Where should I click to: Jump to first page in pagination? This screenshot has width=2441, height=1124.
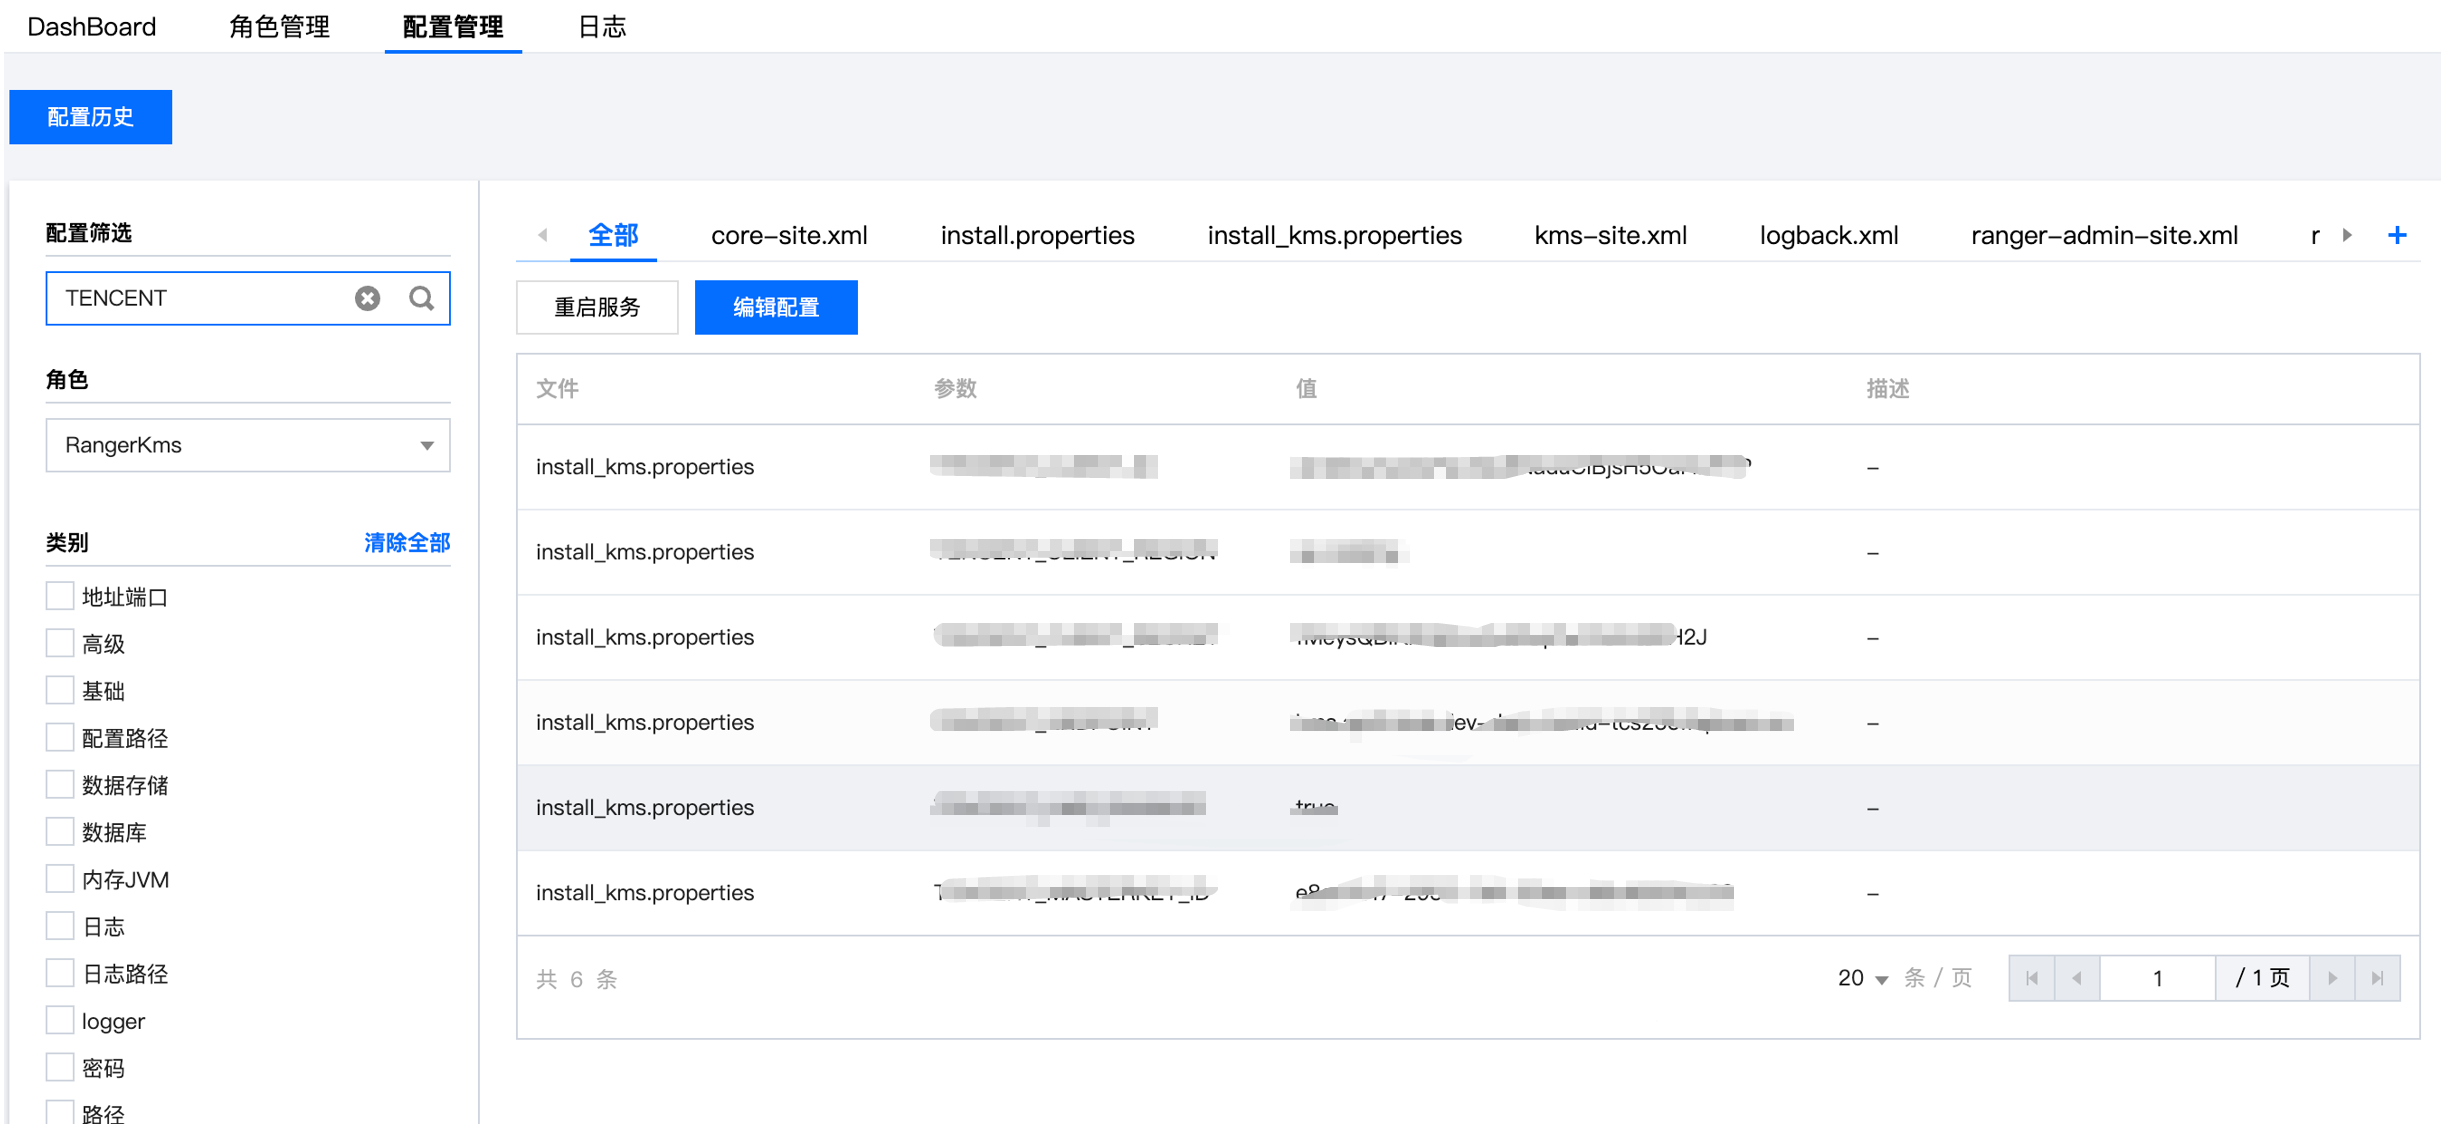click(x=2032, y=978)
